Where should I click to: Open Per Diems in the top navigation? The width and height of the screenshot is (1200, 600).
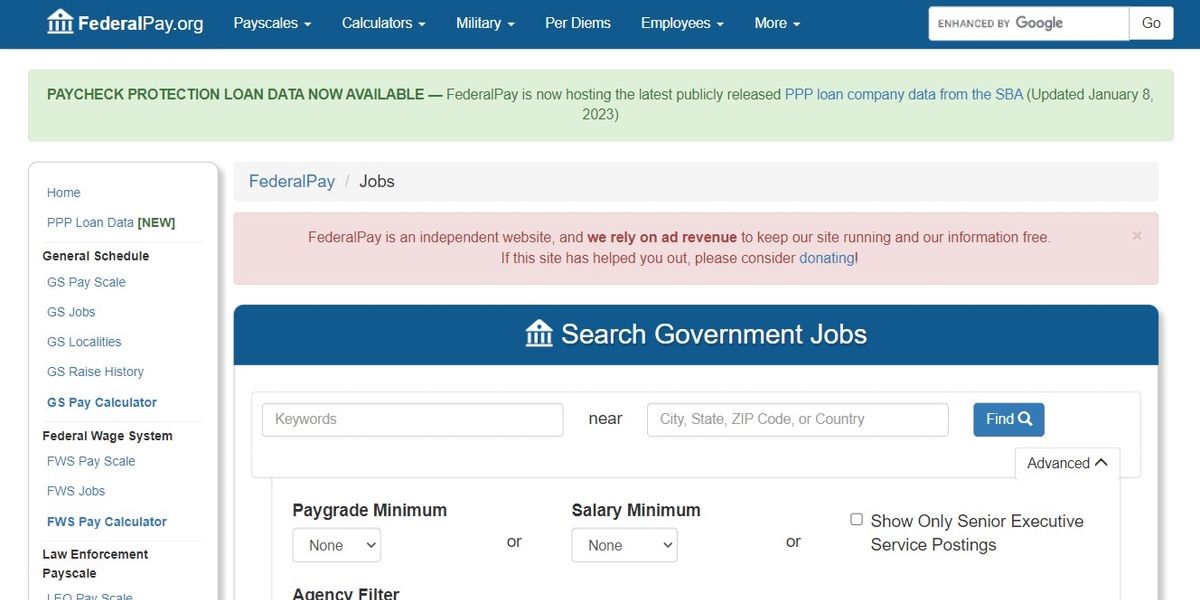point(578,23)
